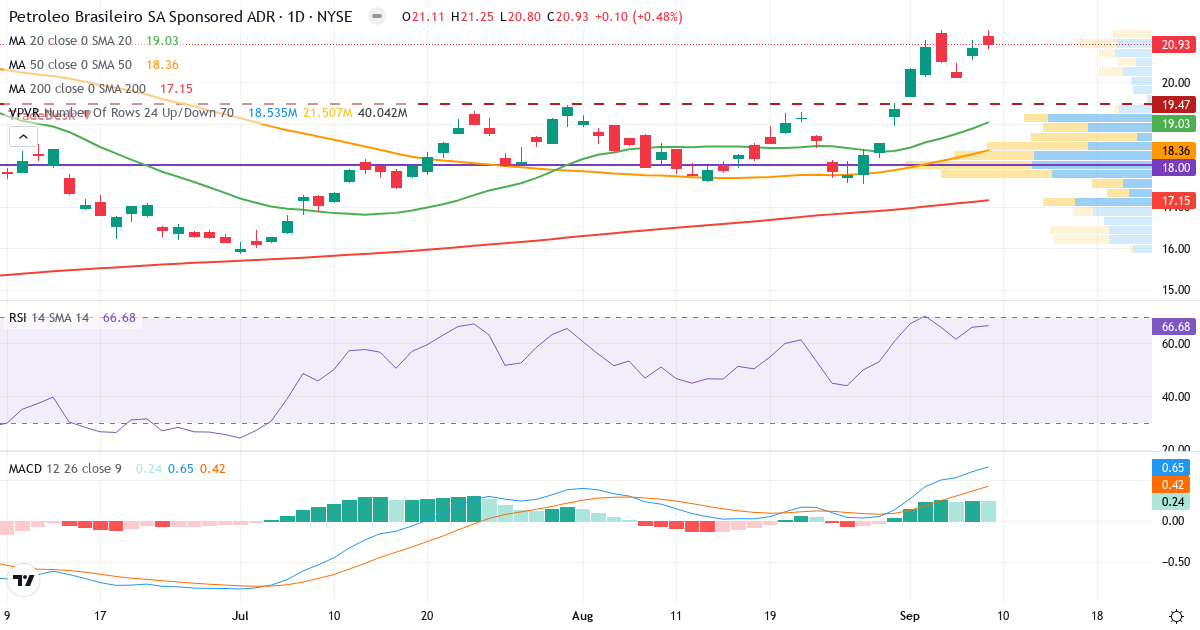Click the open value O21.11
Screen dimensions: 1200x630
tap(423, 16)
